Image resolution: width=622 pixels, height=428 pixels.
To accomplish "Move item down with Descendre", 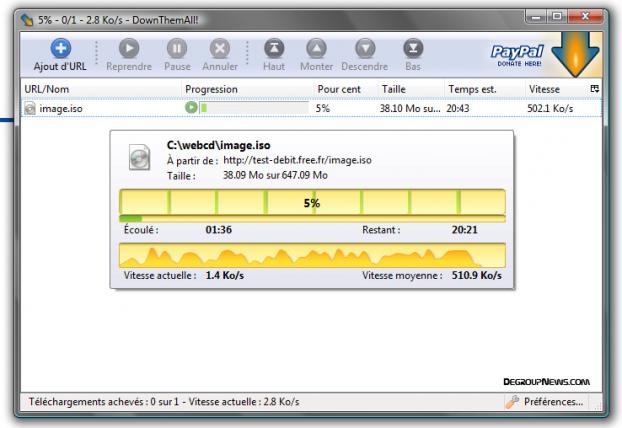I will (365, 48).
